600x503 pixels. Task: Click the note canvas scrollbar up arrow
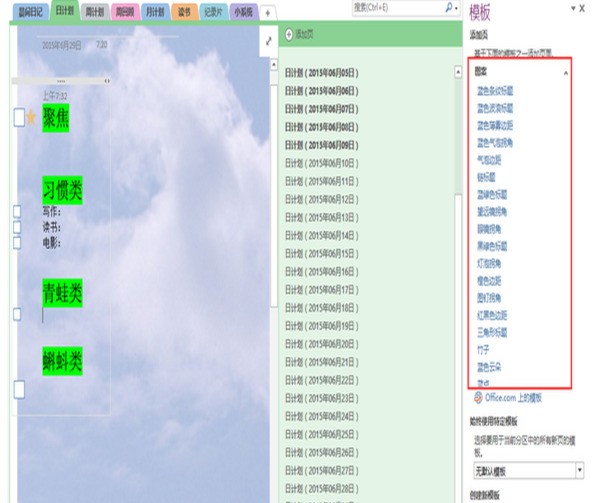point(274,65)
